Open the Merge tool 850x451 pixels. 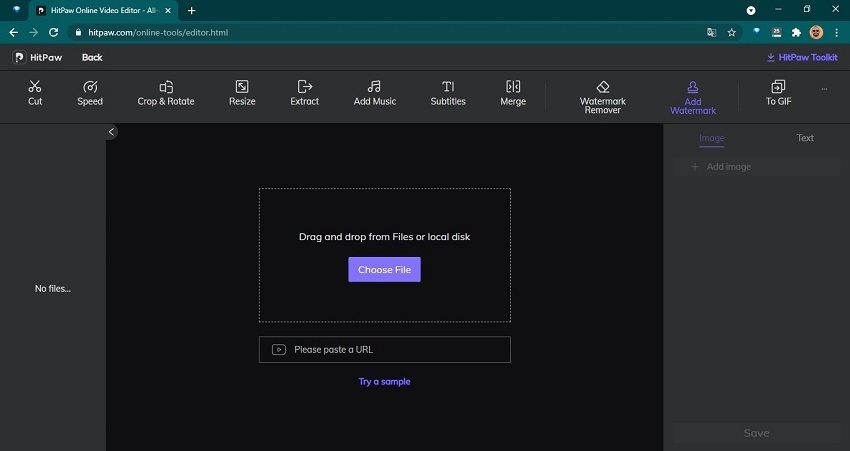tap(513, 93)
